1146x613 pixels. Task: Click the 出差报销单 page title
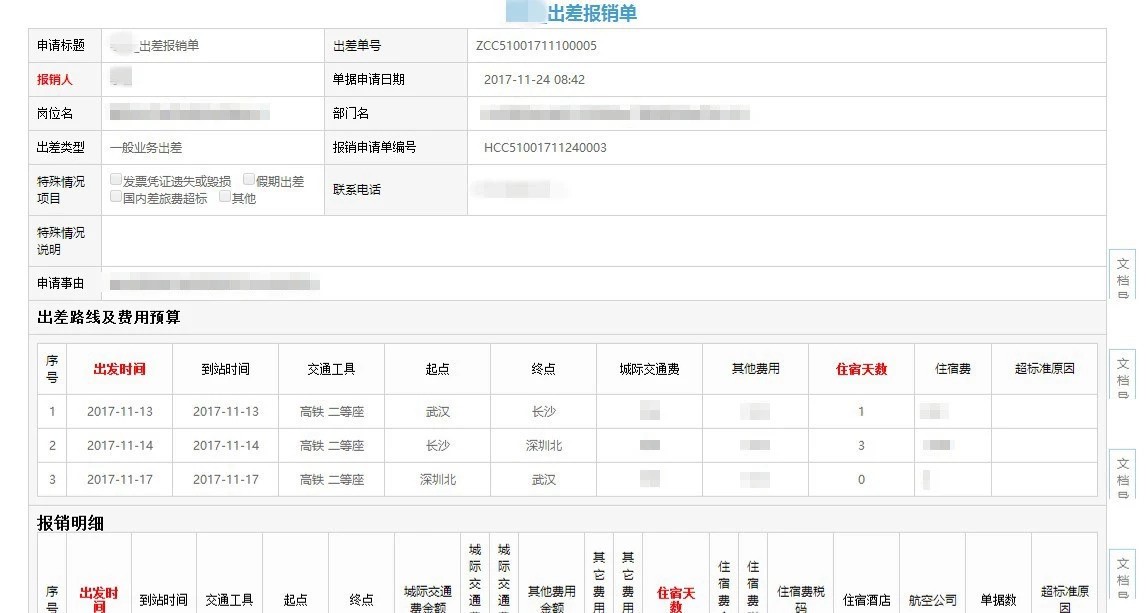coord(591,13)
